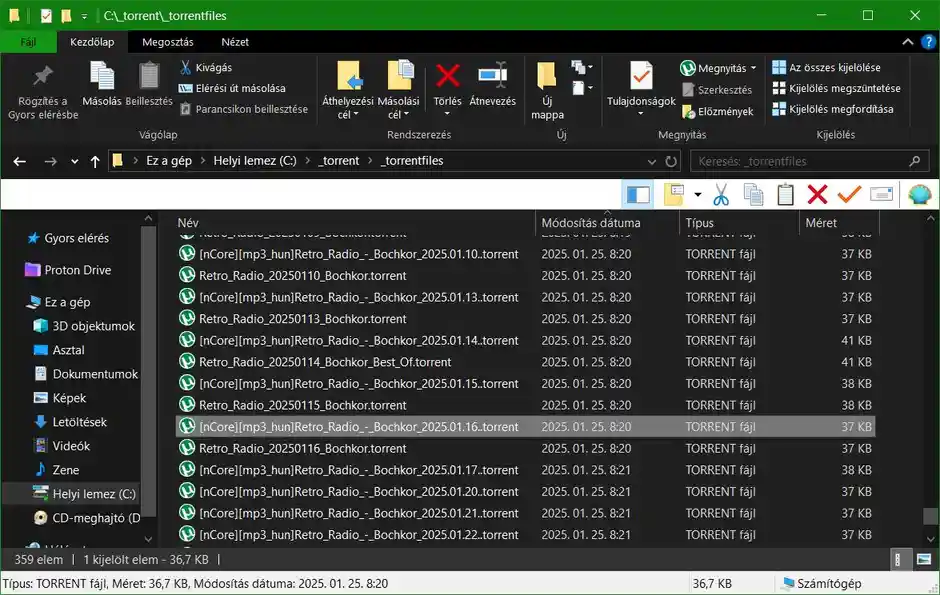
Task: Click the Másolás copy icon
Action: pos(101,76)
